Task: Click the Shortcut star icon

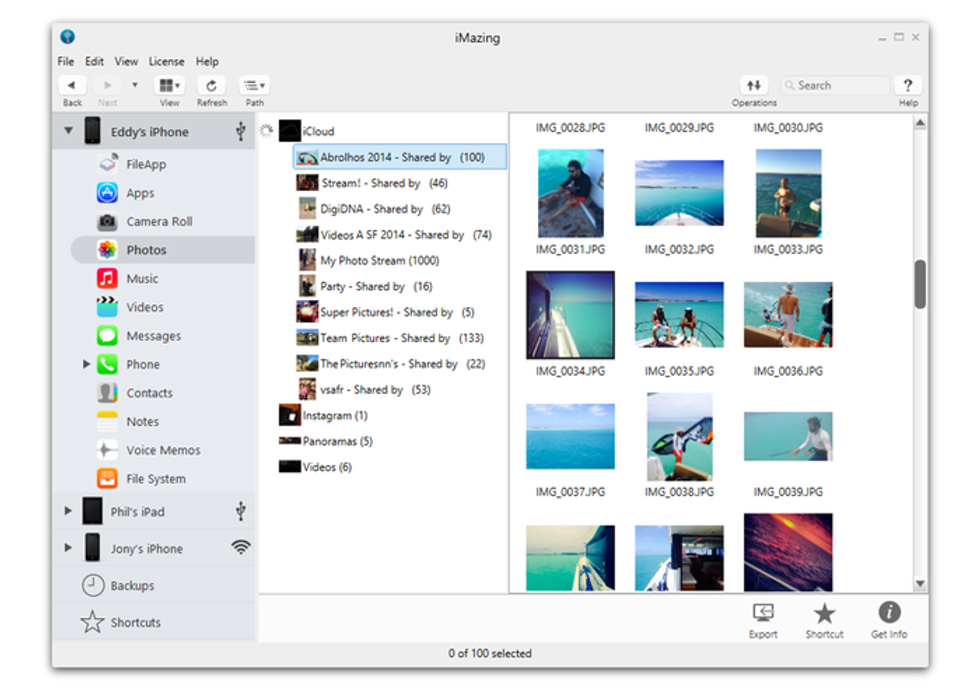Action: pos(824,614)
